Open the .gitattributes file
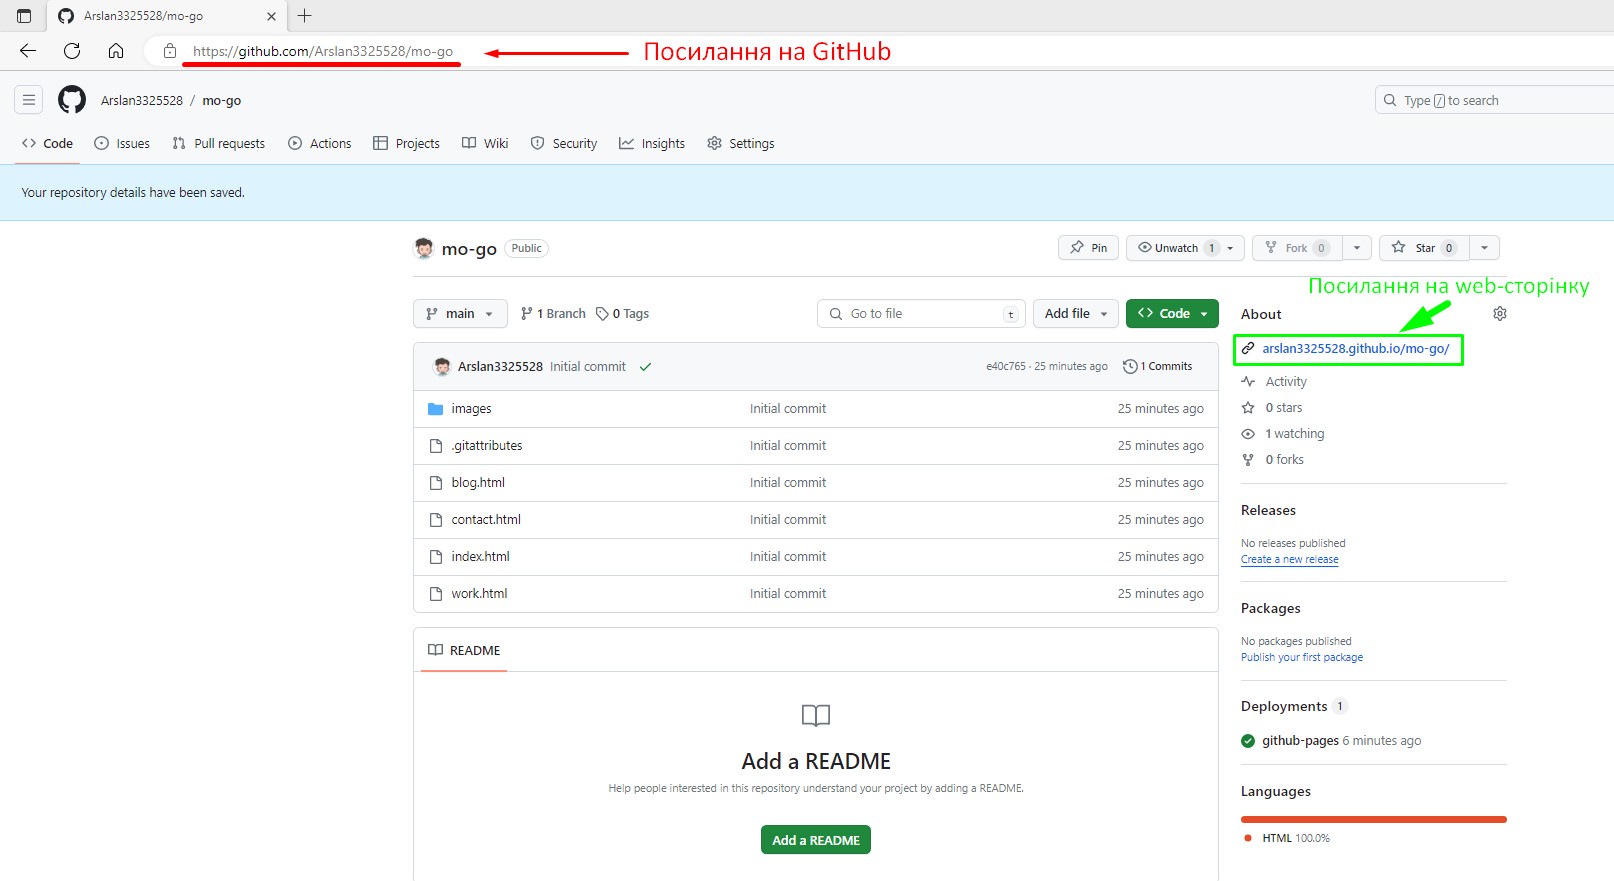This screenshot has height=881, width=1614. (486, 446)
